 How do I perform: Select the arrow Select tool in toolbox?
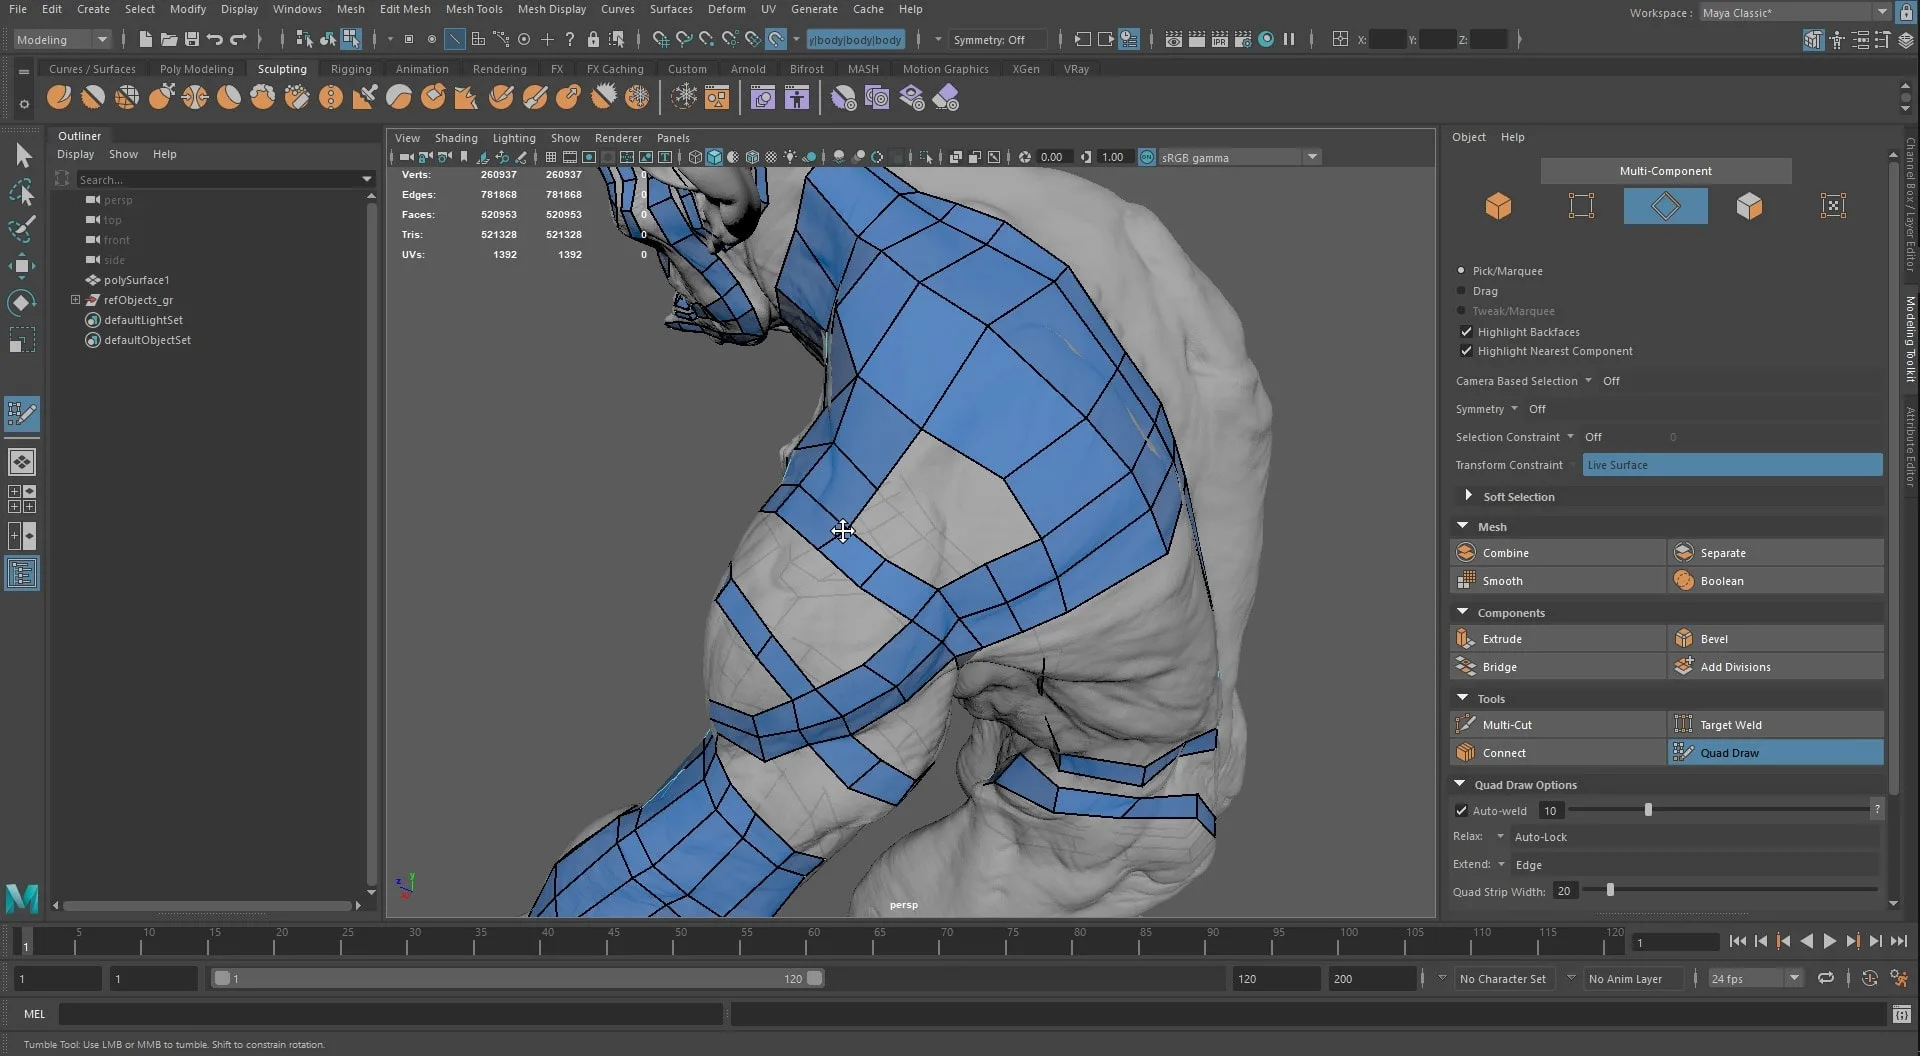[22, 155]
